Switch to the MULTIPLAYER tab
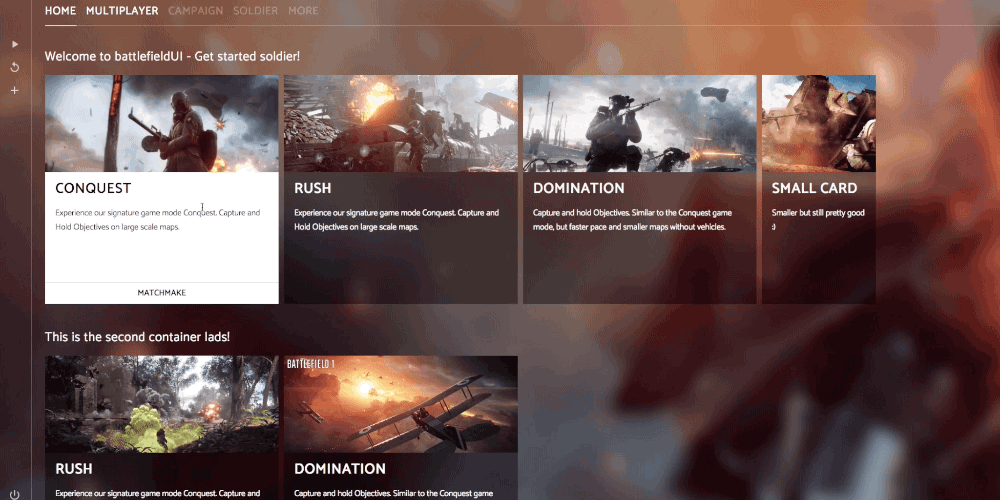Image resolution: width=1000 pixels, height=500 pixels. click(x=122, y=11)
